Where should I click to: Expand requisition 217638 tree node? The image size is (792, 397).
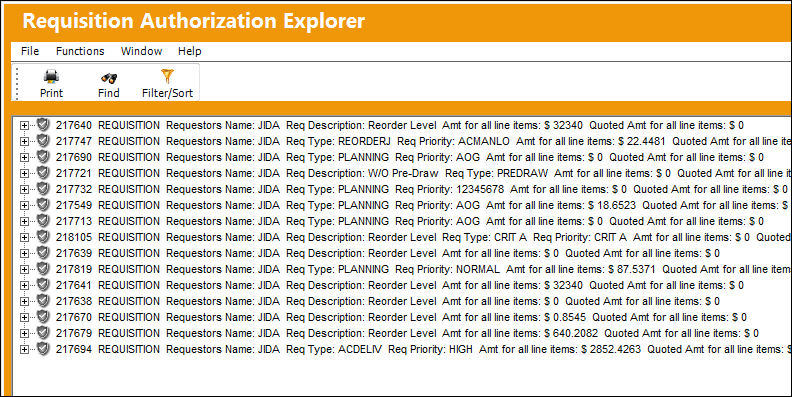coord(24,302)
